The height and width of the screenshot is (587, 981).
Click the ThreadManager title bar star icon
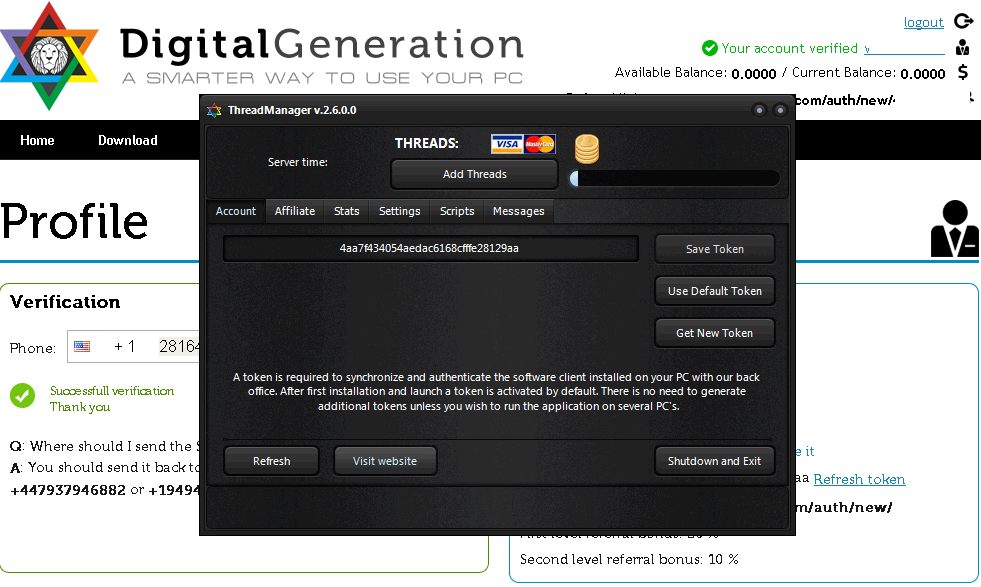(x=214, y=110)
